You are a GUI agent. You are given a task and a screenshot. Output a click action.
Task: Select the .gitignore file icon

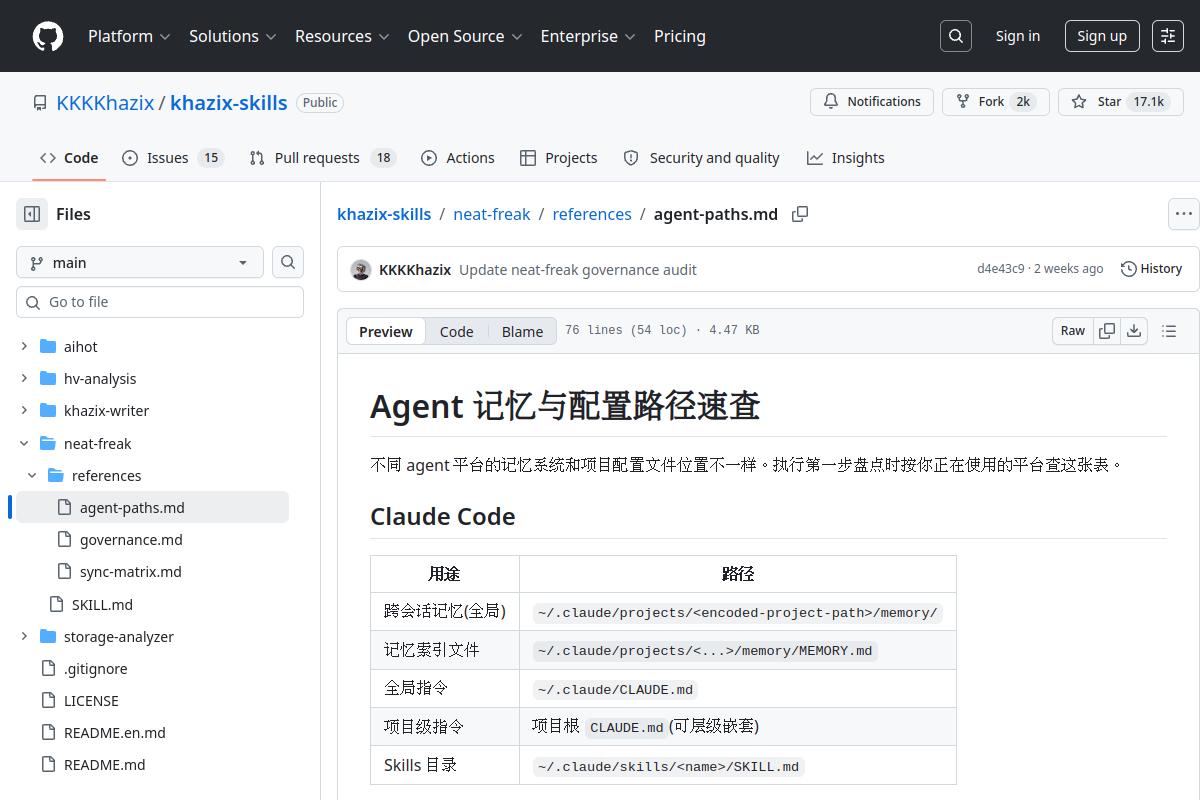[x=47, y=669]
